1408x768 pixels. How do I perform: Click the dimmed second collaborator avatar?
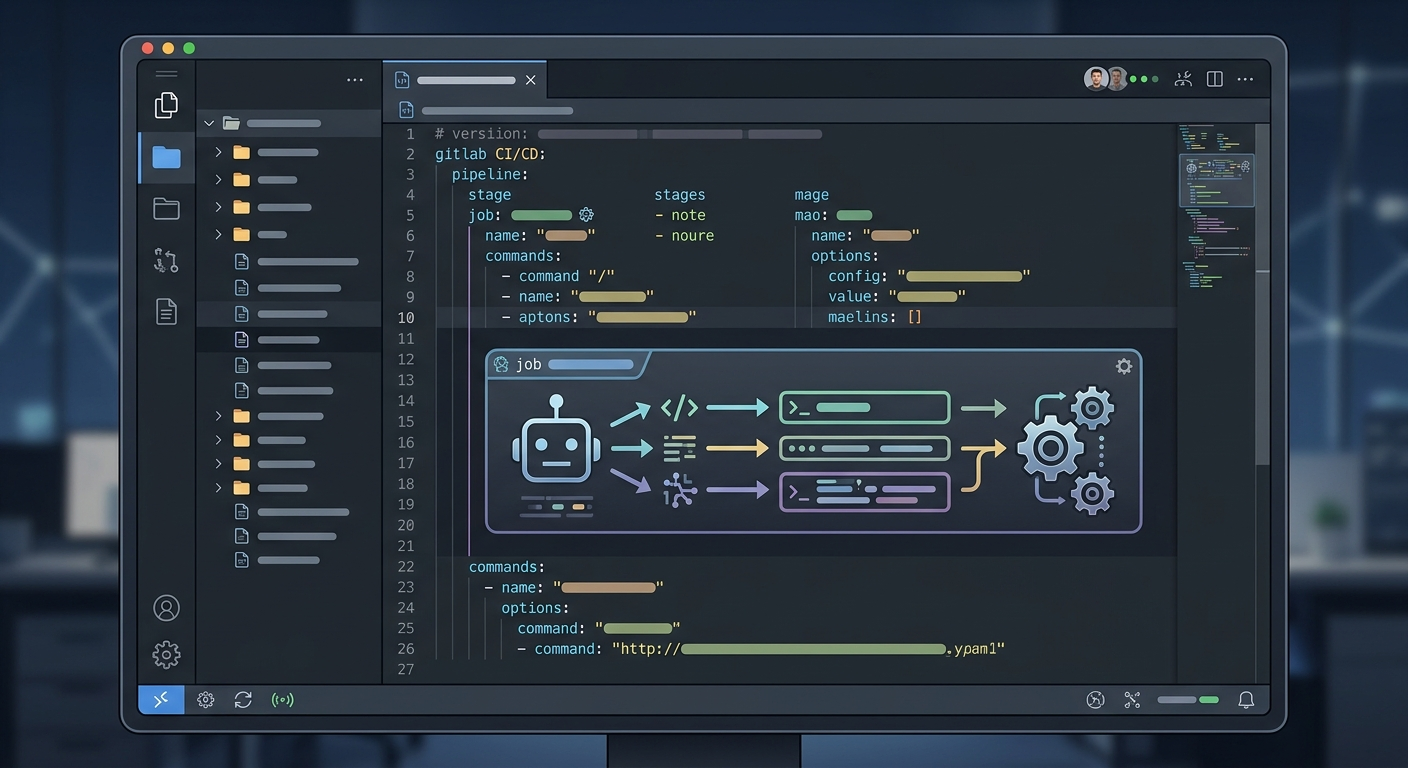tap(1117, 79)
